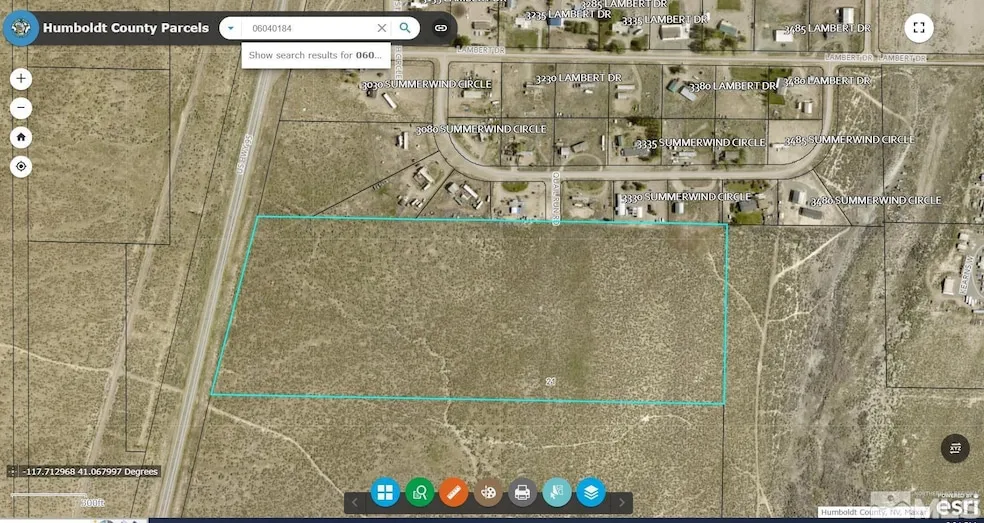Viewport: 984px width, 523px height.
Task: Open the Print widget
Action: (521, 492)
